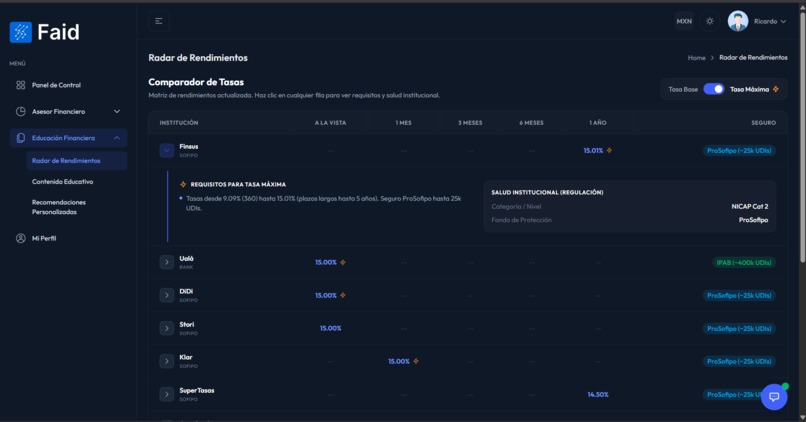This screenshot has width=806, height=422.
Task: Expand the SuperTasas row
Action: click(167, 394)
